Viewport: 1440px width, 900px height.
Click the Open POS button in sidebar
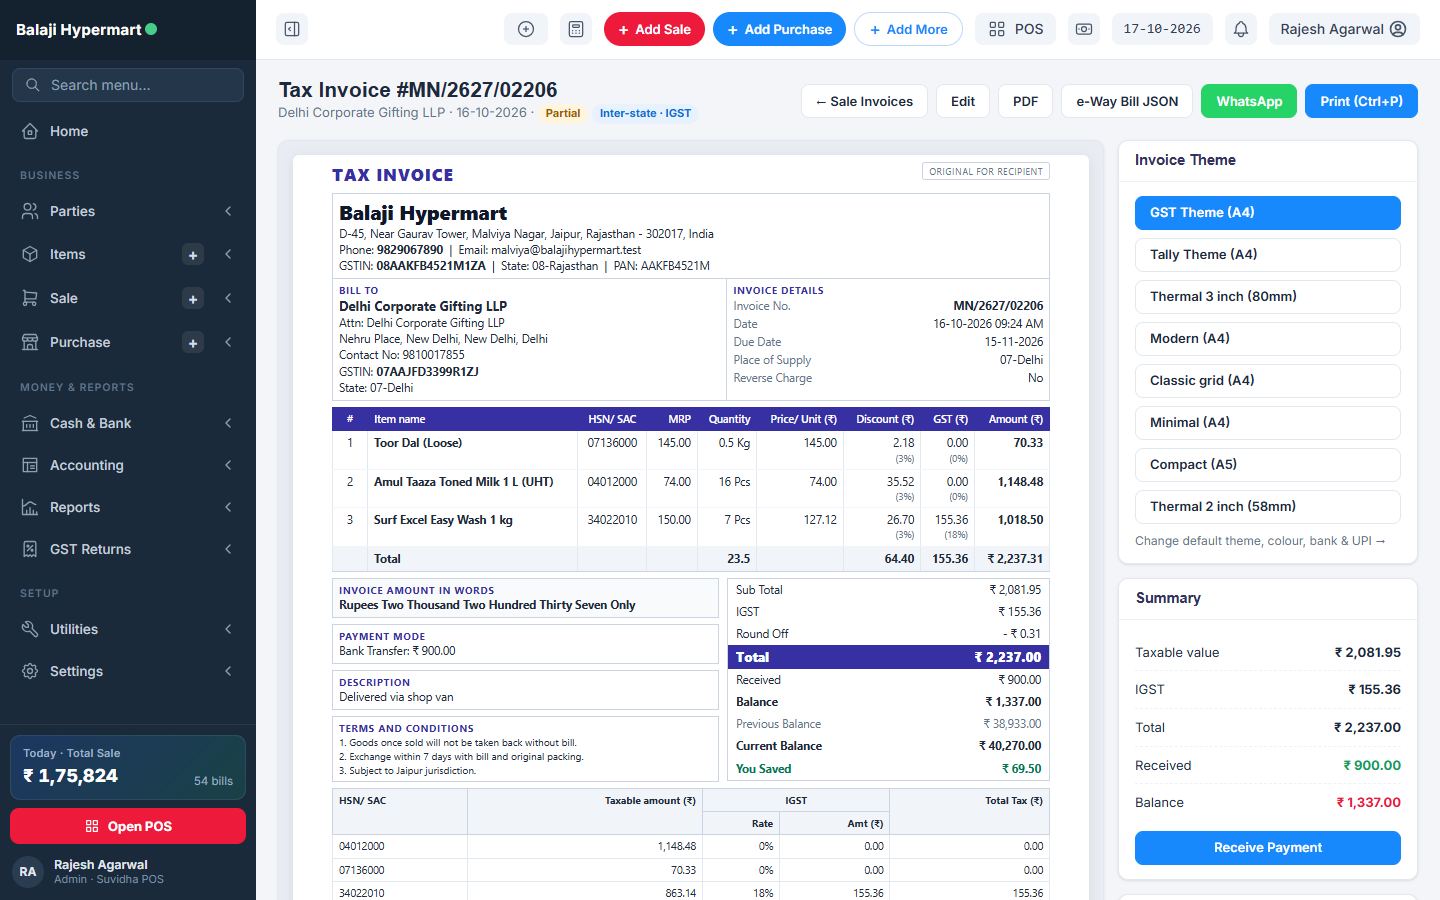click(128, 826)
